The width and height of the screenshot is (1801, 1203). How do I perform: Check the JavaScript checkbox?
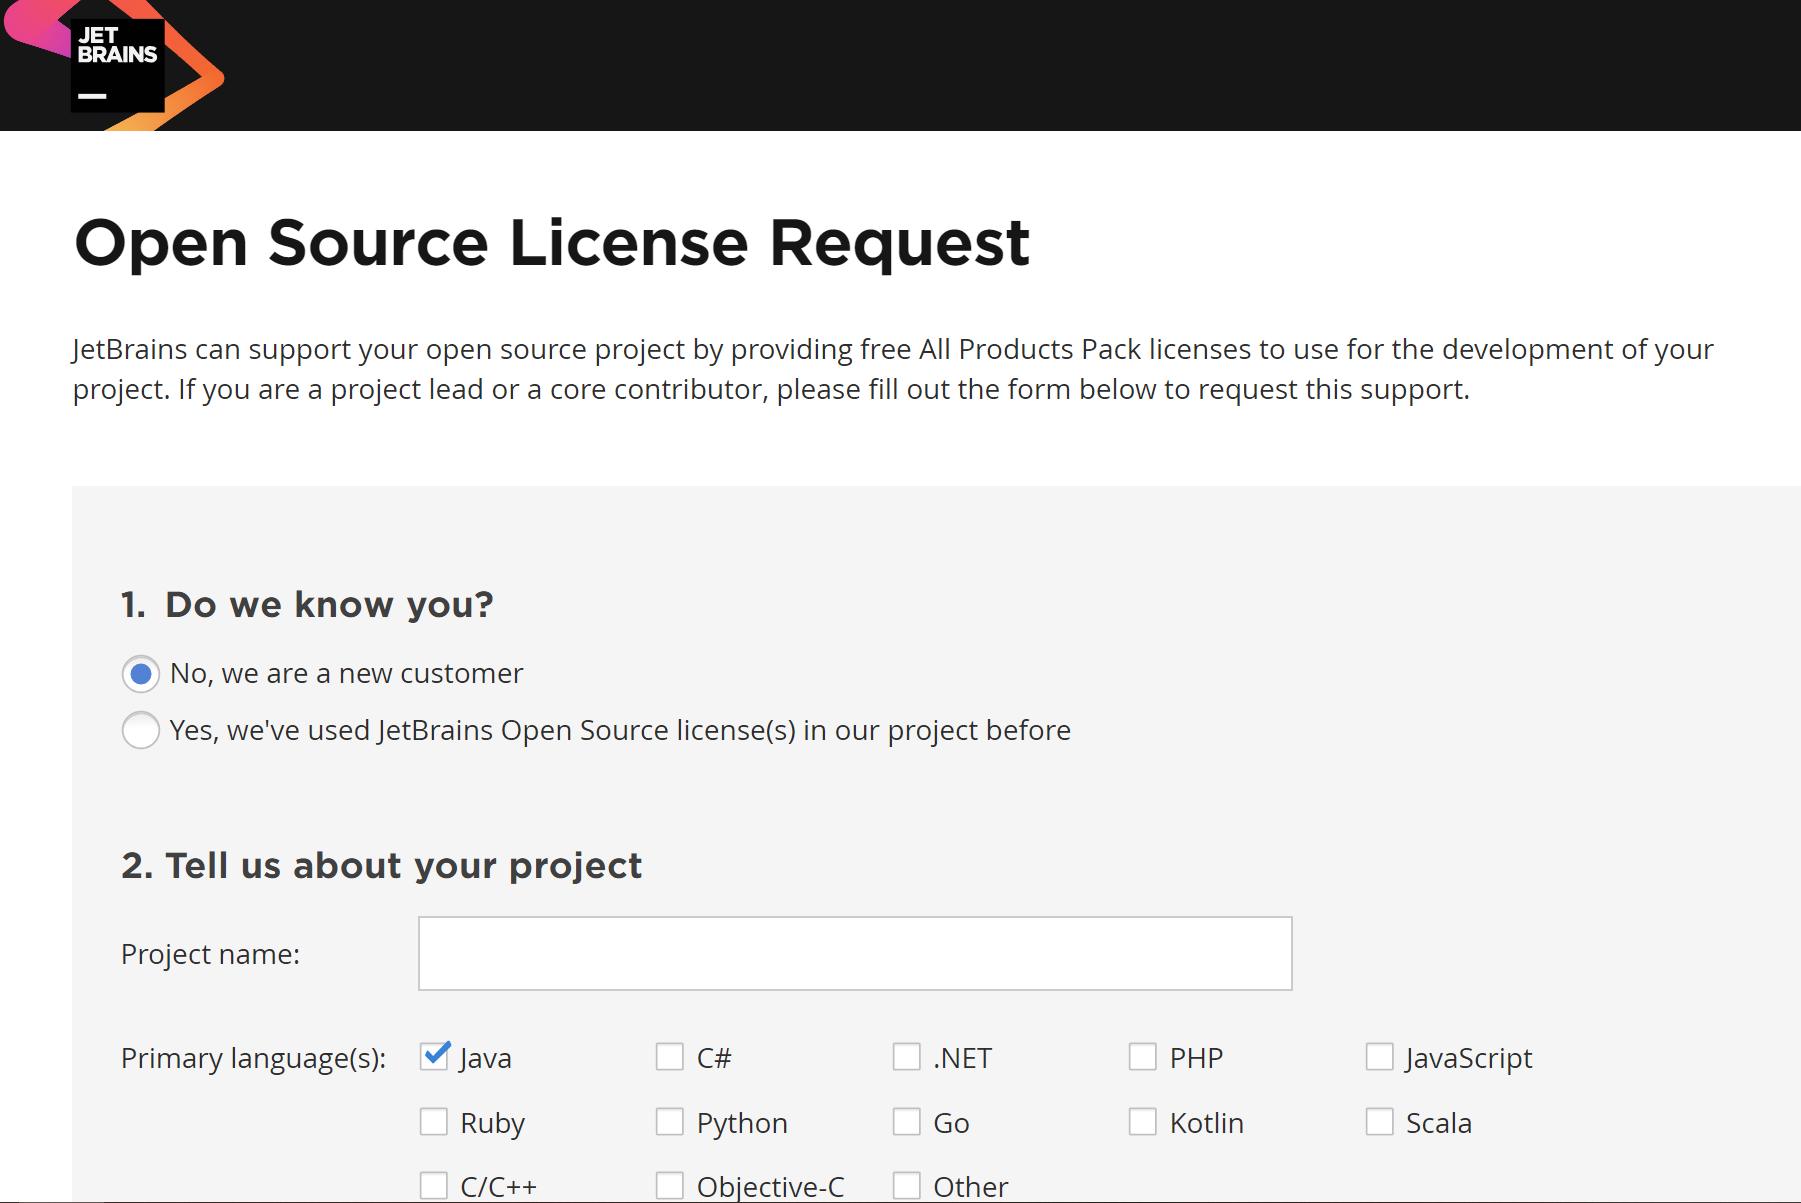pos(1379,1056)
